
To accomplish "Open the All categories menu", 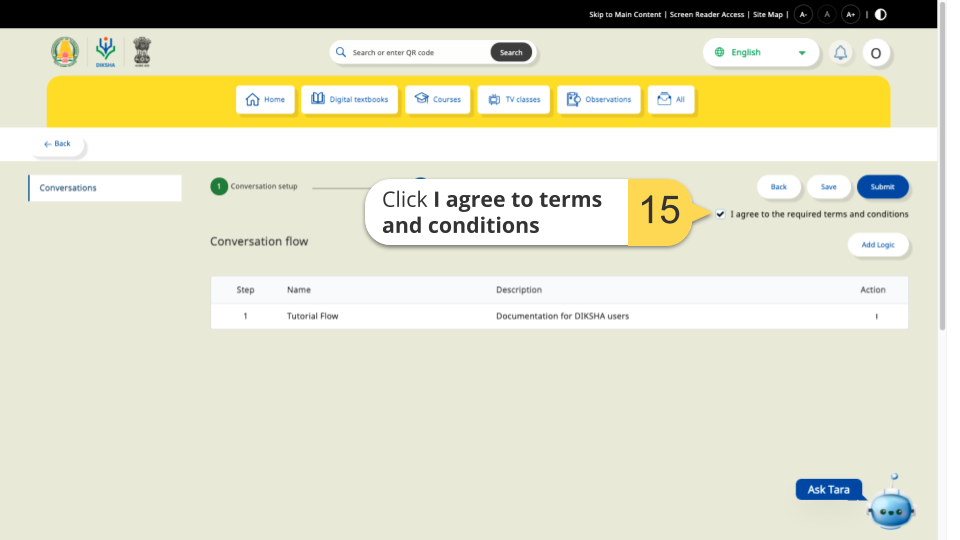I will click(x=671, y=100).
